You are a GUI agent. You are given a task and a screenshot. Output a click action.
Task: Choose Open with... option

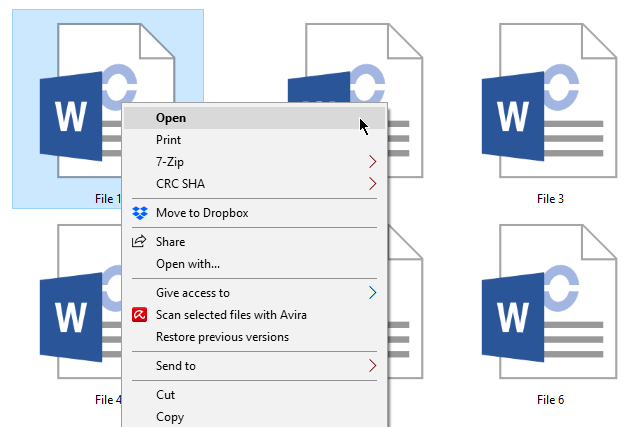coord(254,264)
